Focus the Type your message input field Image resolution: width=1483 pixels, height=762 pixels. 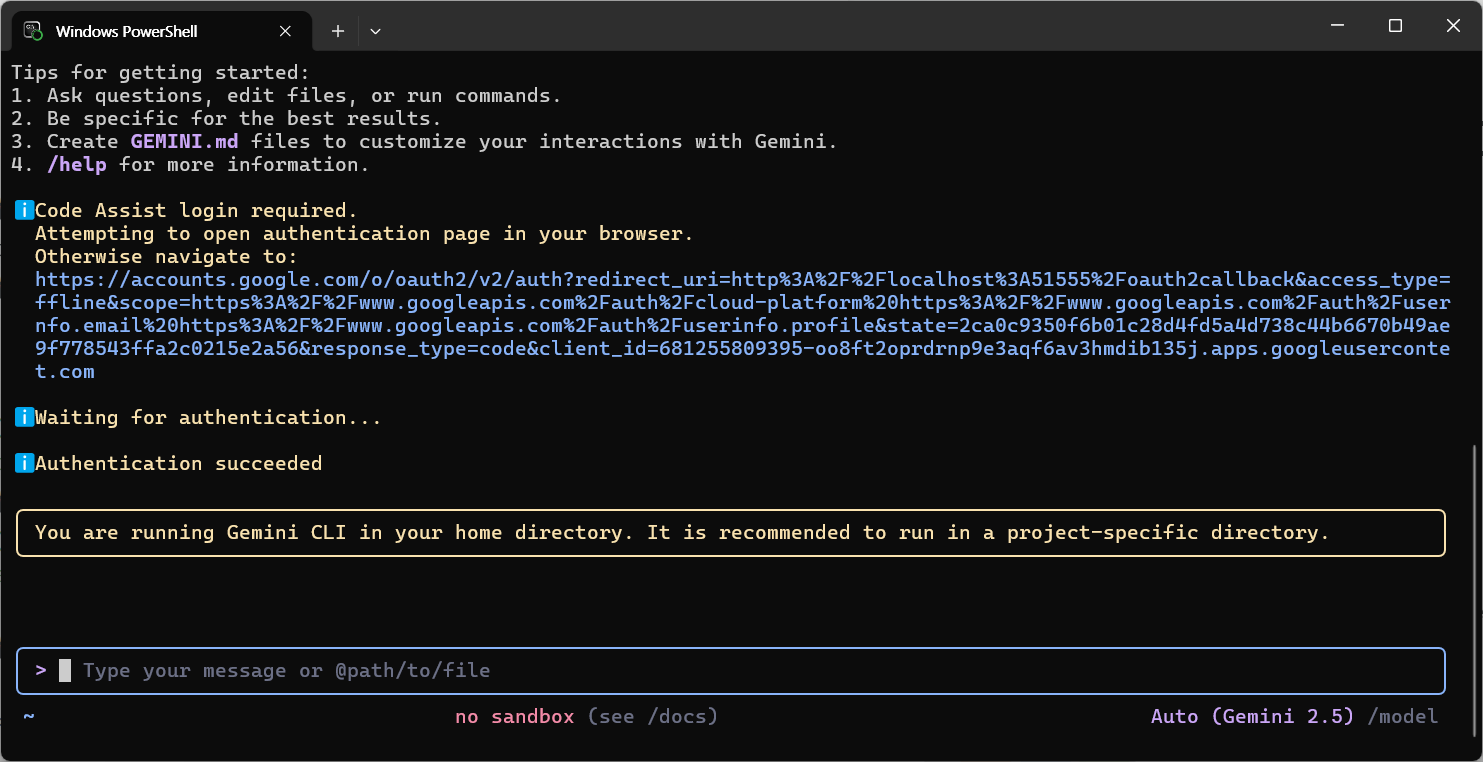700,671
